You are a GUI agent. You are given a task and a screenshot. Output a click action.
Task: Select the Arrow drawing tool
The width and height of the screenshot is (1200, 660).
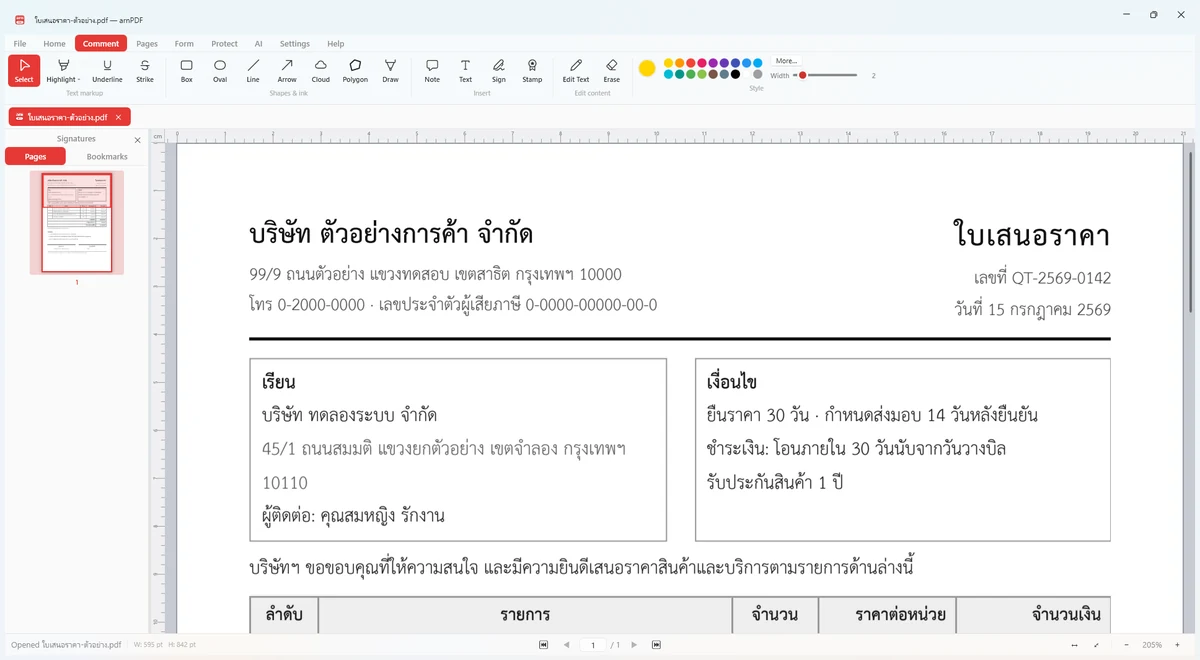click(x=287, y=70)
